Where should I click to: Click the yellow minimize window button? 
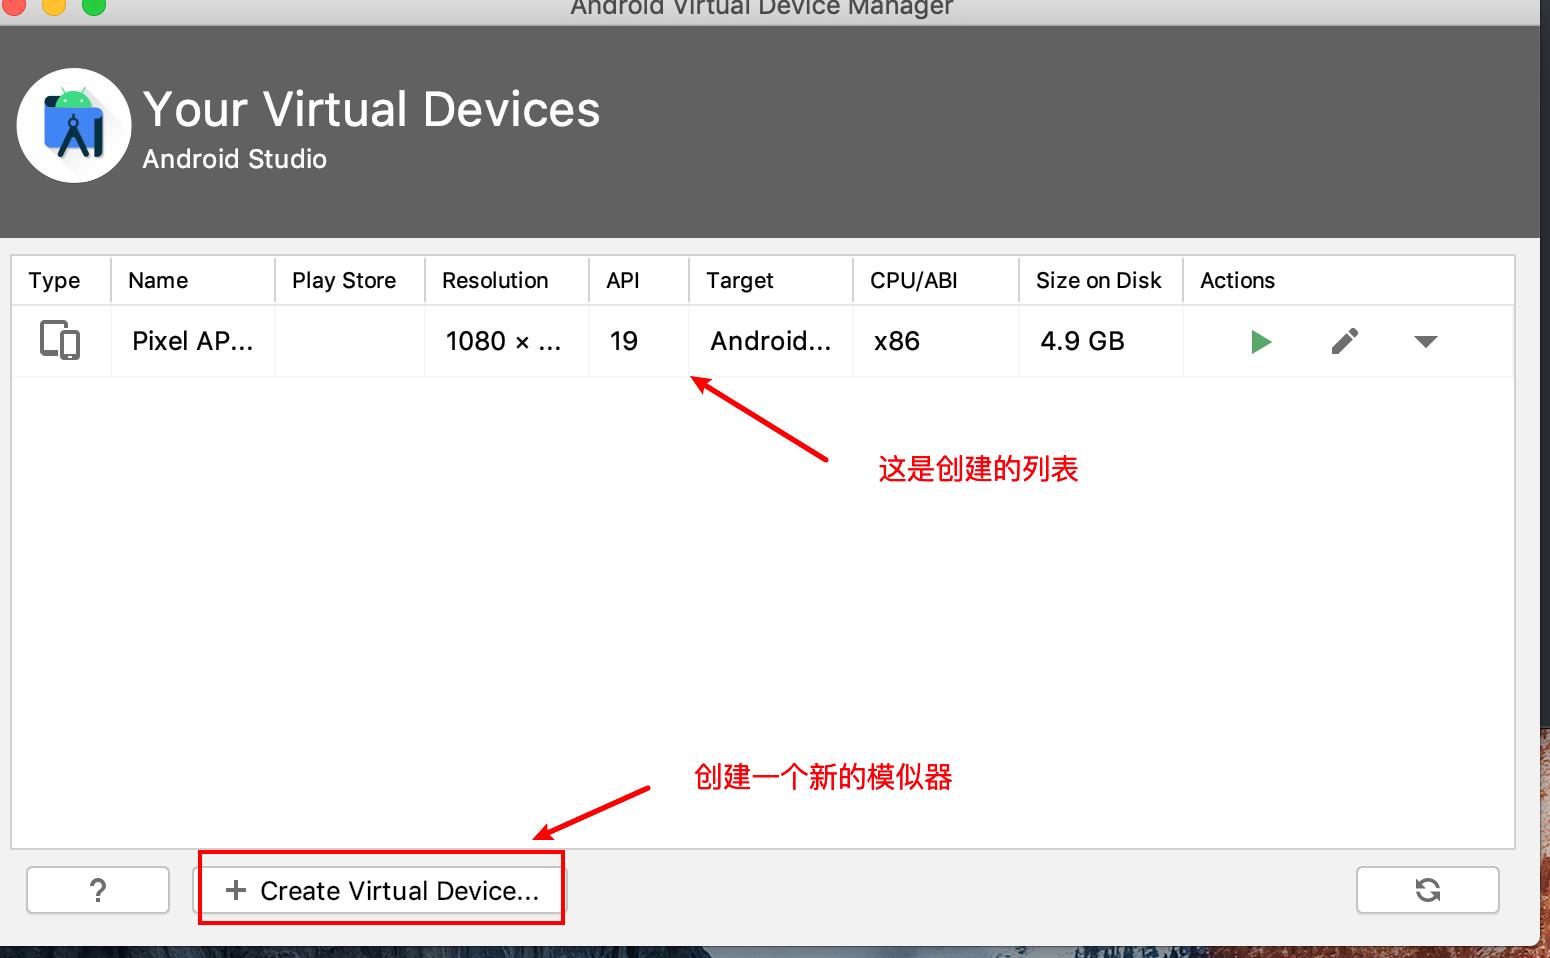[54, 5]
